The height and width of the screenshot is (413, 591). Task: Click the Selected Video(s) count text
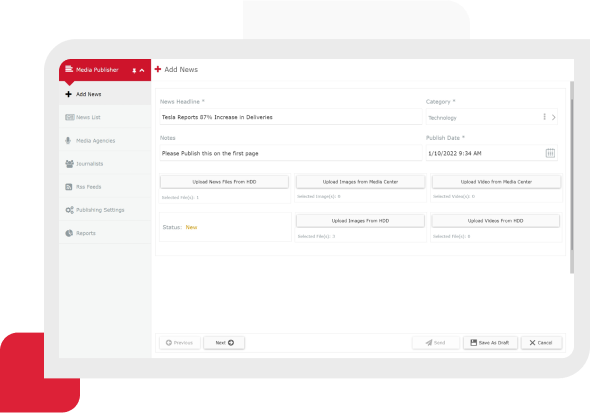pyautogui.click(x=454, y=196)
